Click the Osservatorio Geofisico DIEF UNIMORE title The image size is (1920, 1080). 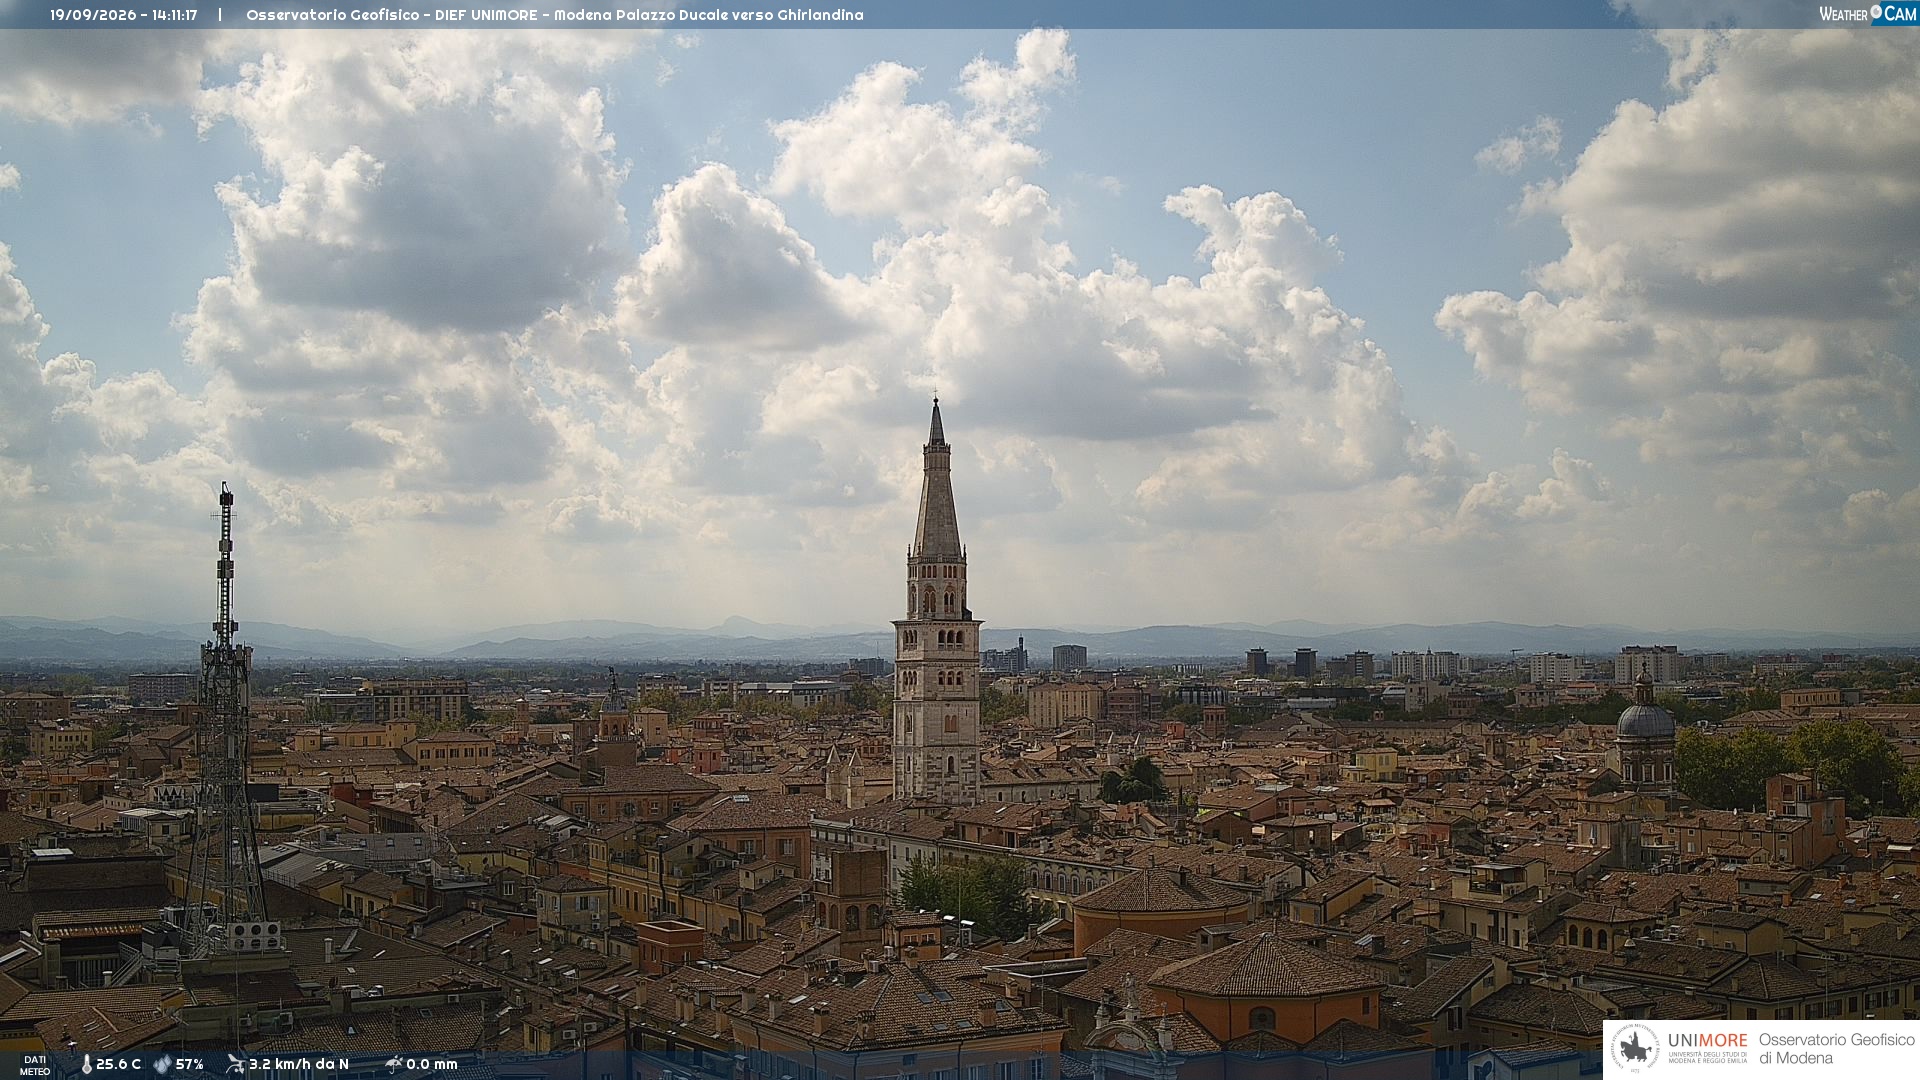point(391,15)
